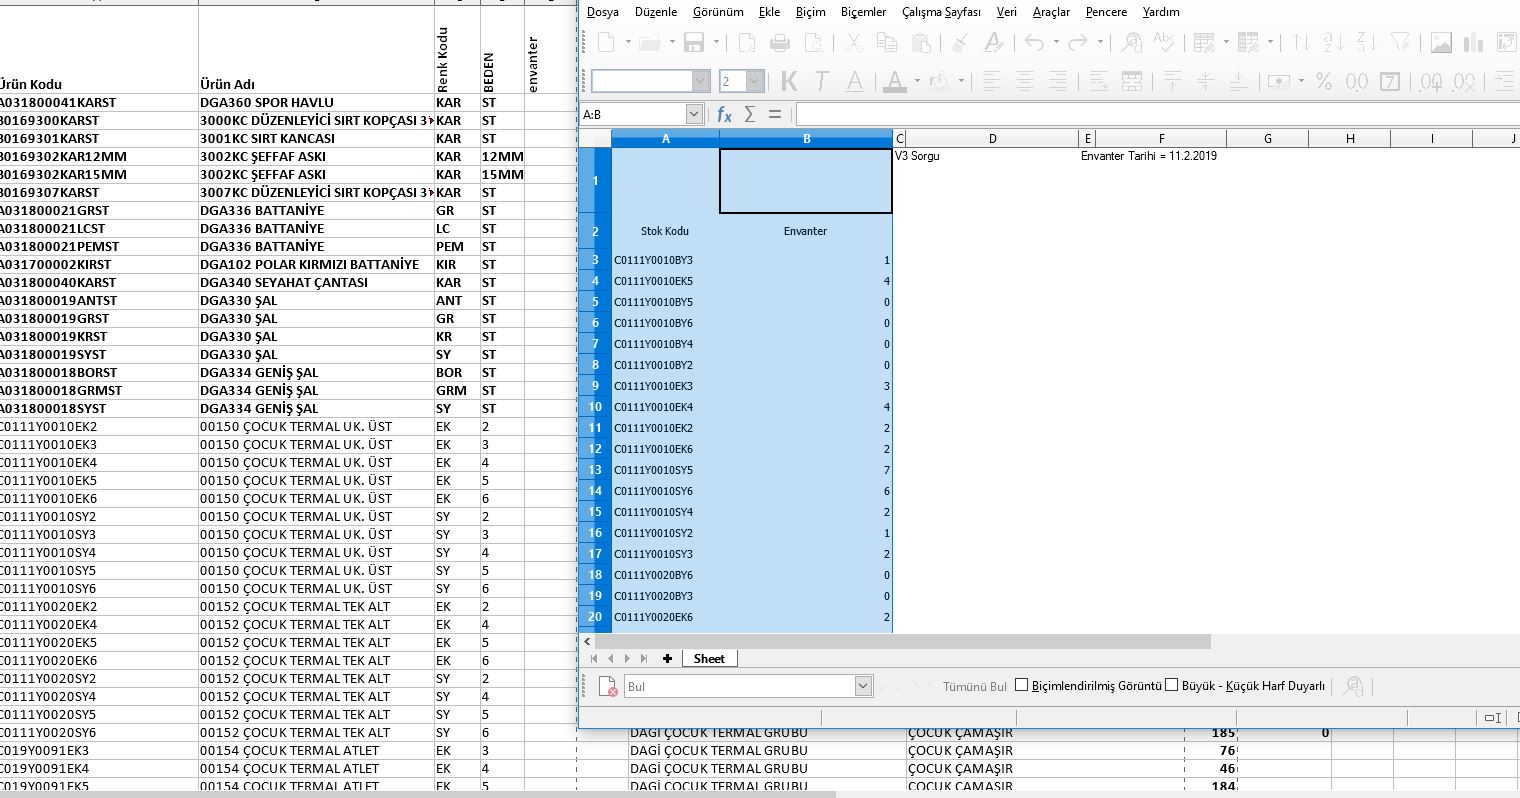Open the Araçlar menu
This screenshot has height=798, width=1520.
tap(1051, 12)
